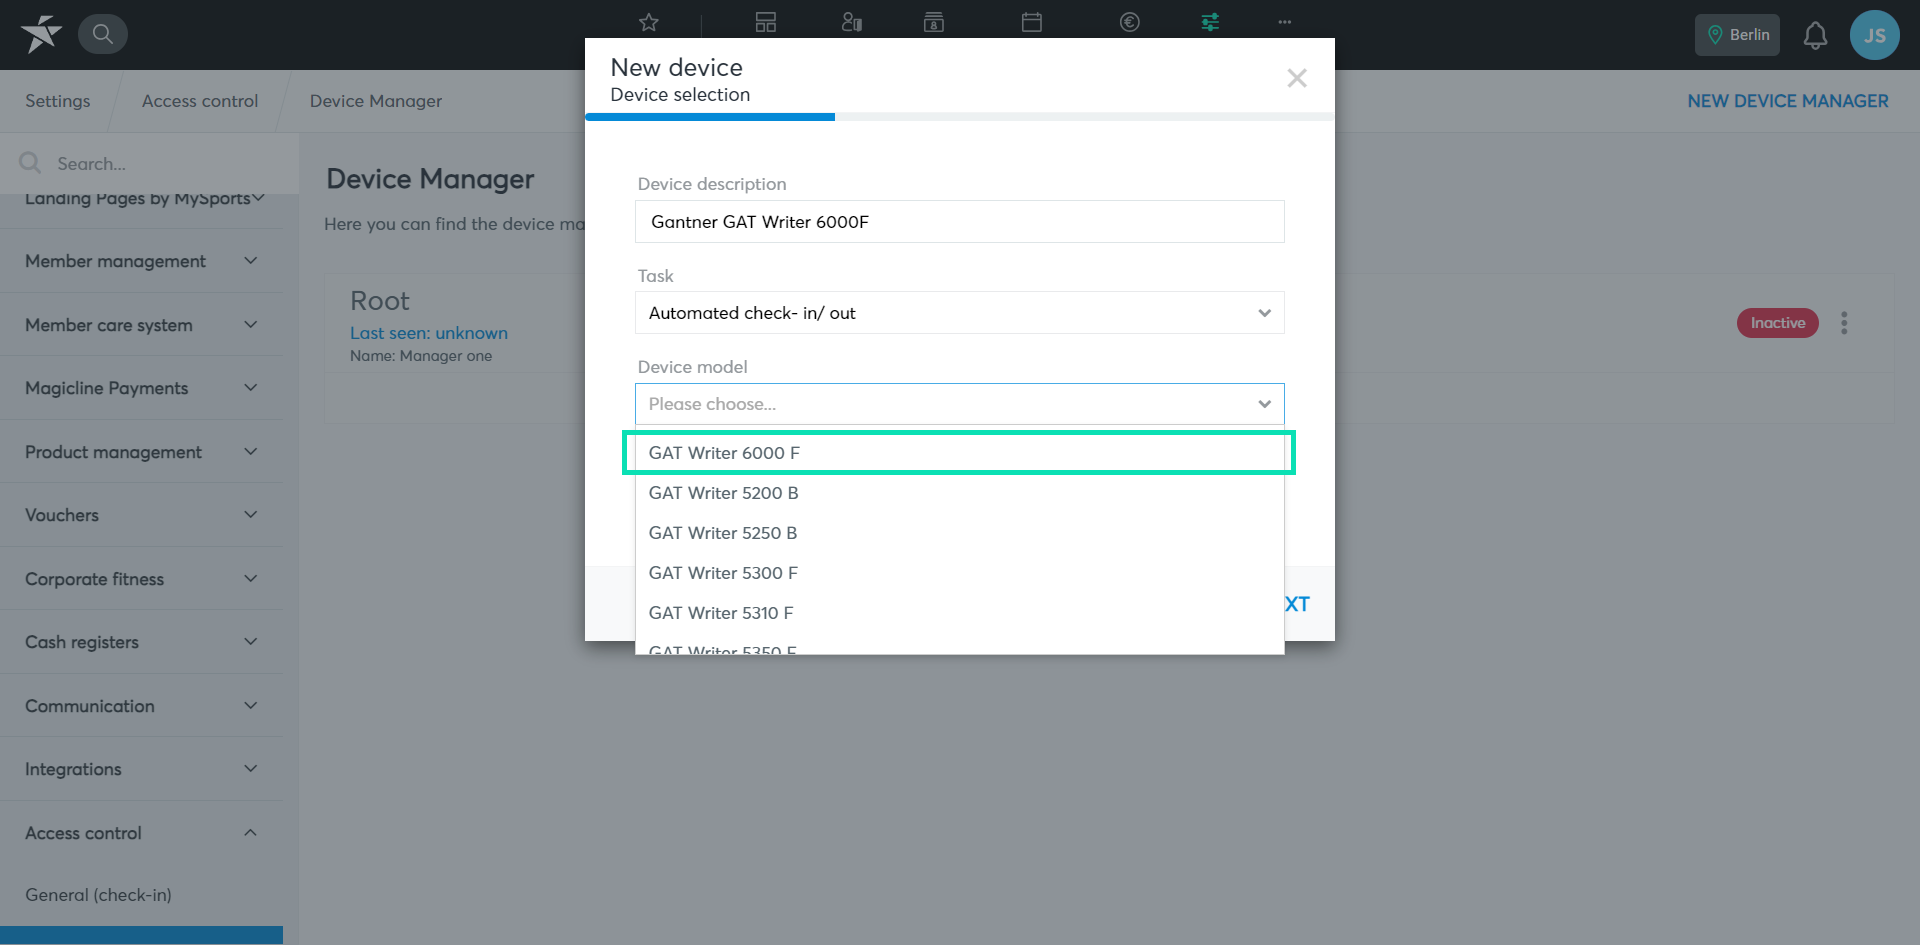The height and width of the screenshot is (945, 1920).
Task: Open the calendar icon in top bar
Action: tap(1032, 22)
